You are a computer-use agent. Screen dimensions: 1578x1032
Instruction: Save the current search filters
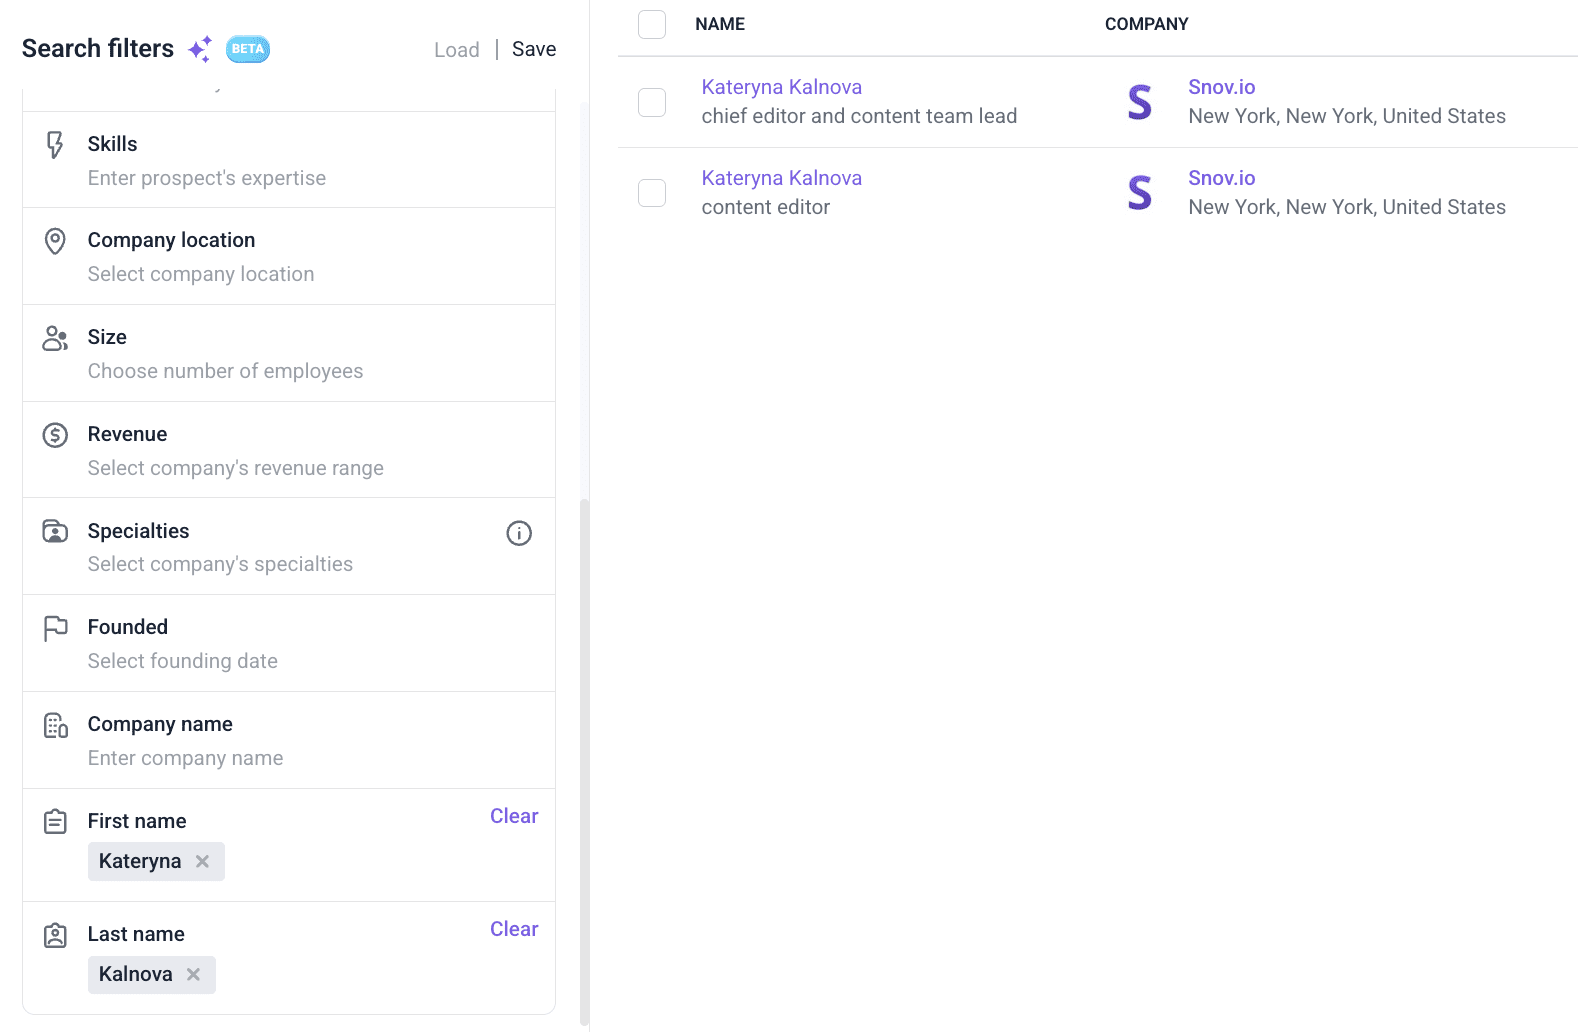pos(534,49)
